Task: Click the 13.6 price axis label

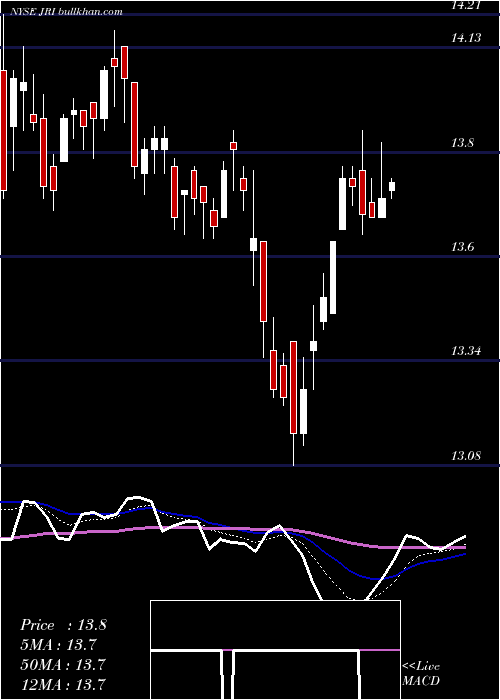Action: pyautogui.click(x=462, y=247)
